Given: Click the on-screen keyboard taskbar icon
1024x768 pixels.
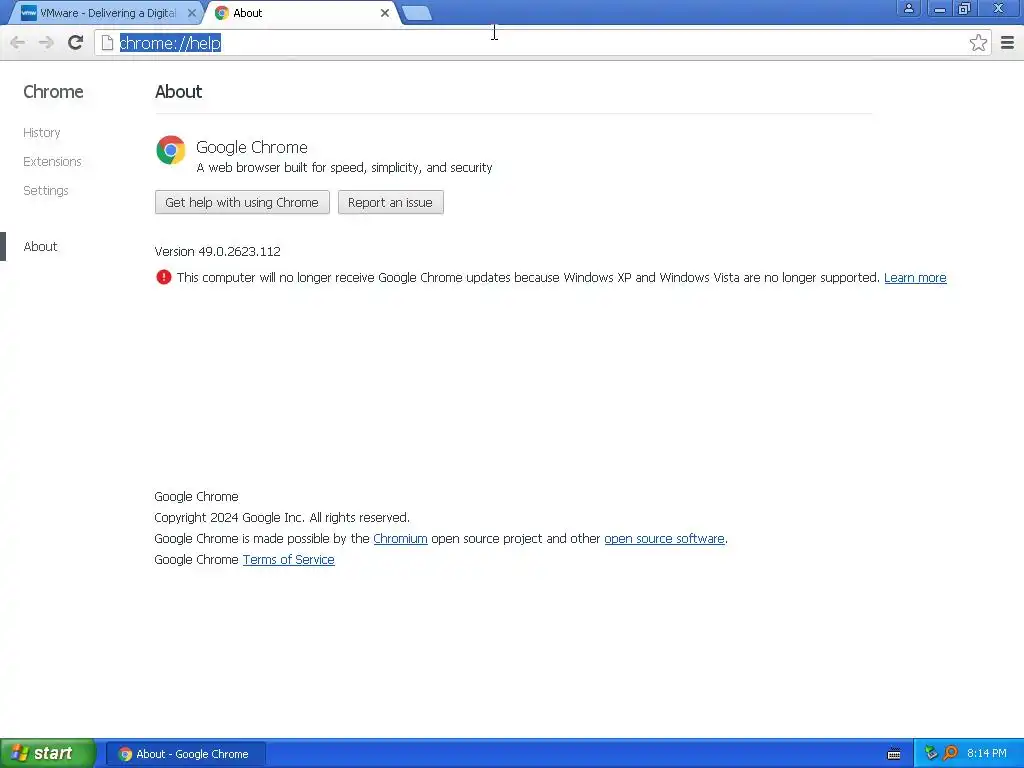Looking at the screenshot, I should point(894,754).
